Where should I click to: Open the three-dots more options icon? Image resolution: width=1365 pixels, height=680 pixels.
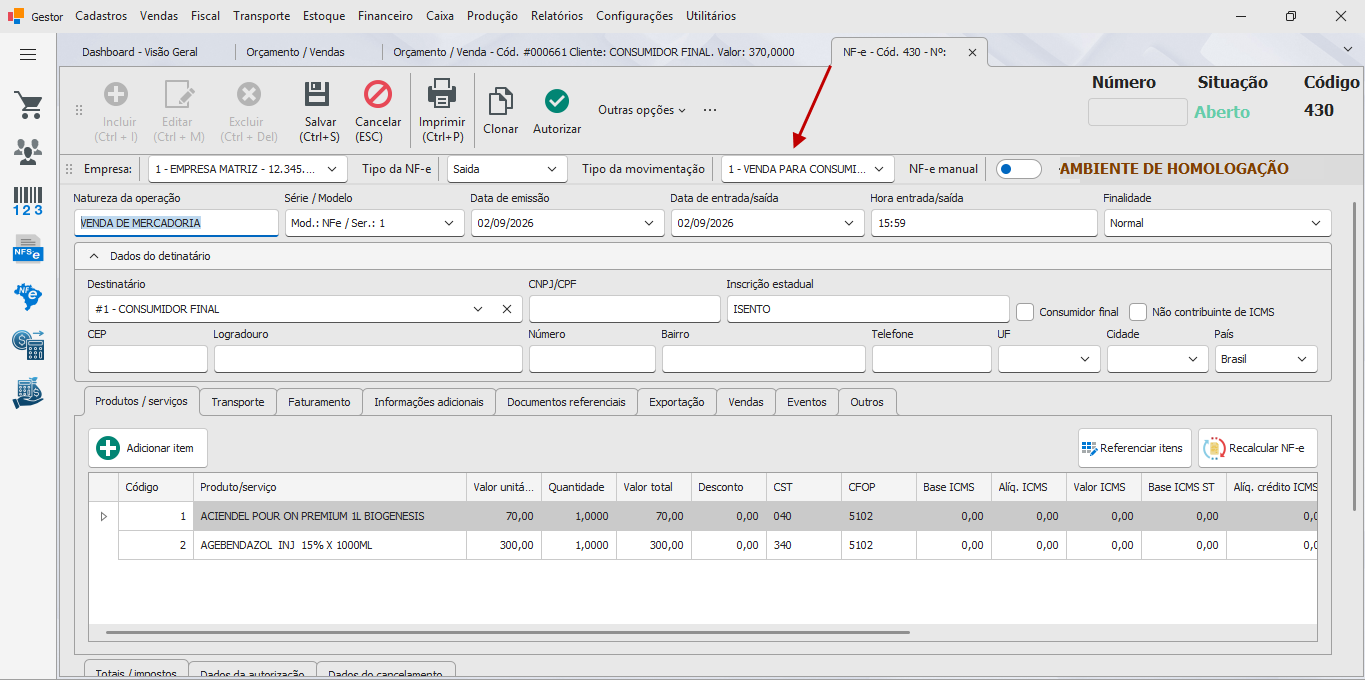click(710, 110)
